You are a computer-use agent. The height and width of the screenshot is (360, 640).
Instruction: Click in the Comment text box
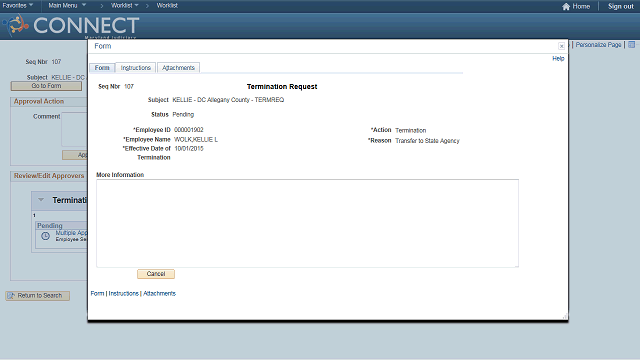tap(74, 129)
